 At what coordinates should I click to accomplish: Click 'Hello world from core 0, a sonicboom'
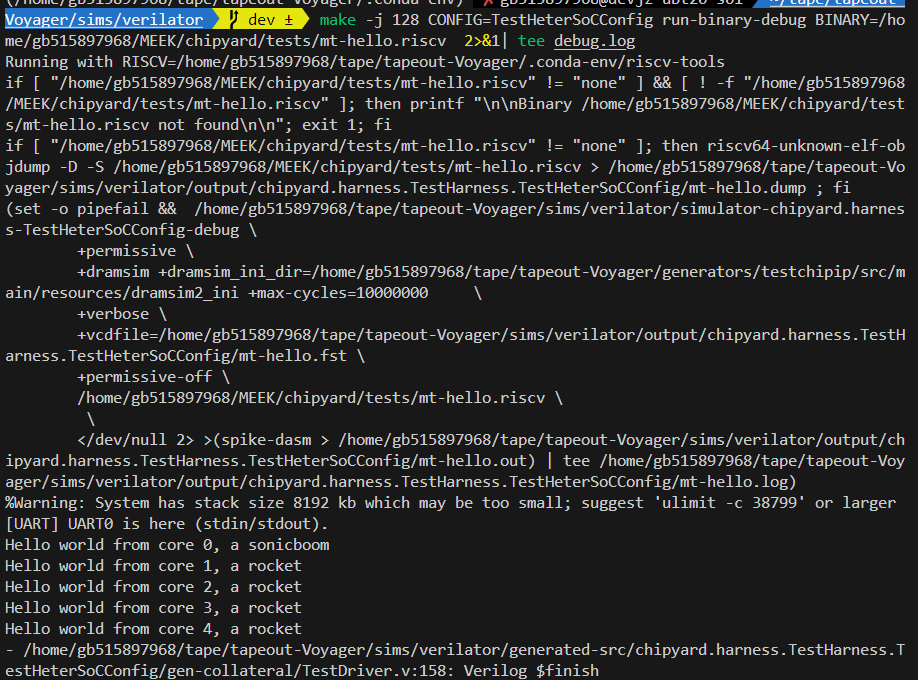click(x=167, y=545)
